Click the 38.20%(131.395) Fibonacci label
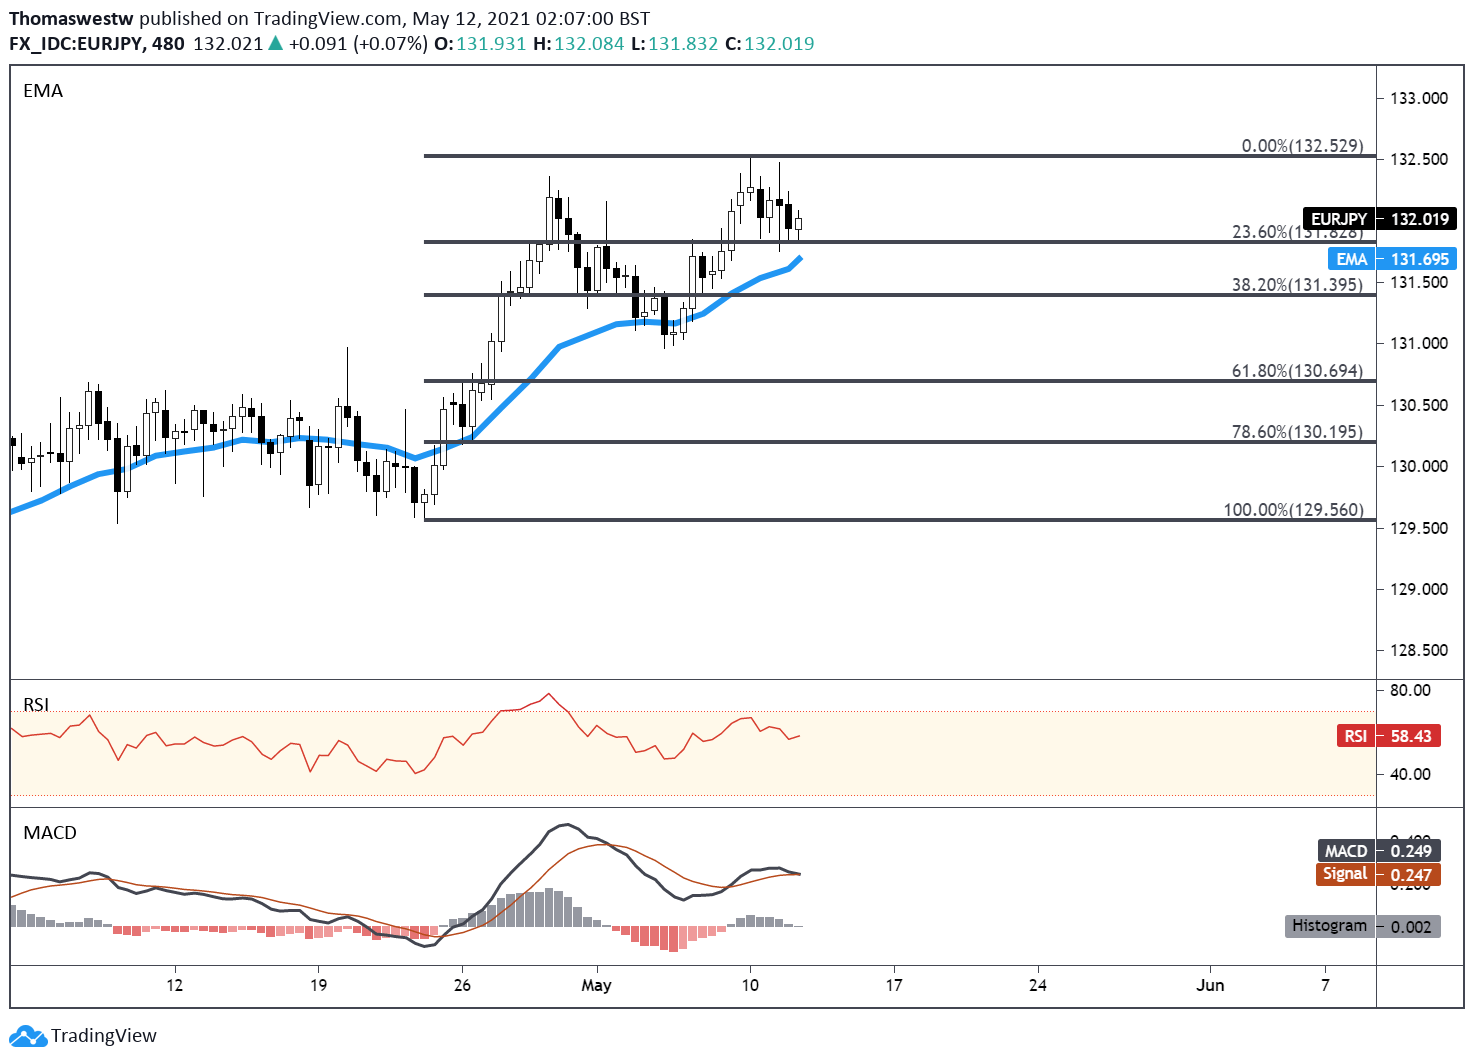Image resolution: width=1474 pixels, height=1063 pixels. (x=1297, y=285)
